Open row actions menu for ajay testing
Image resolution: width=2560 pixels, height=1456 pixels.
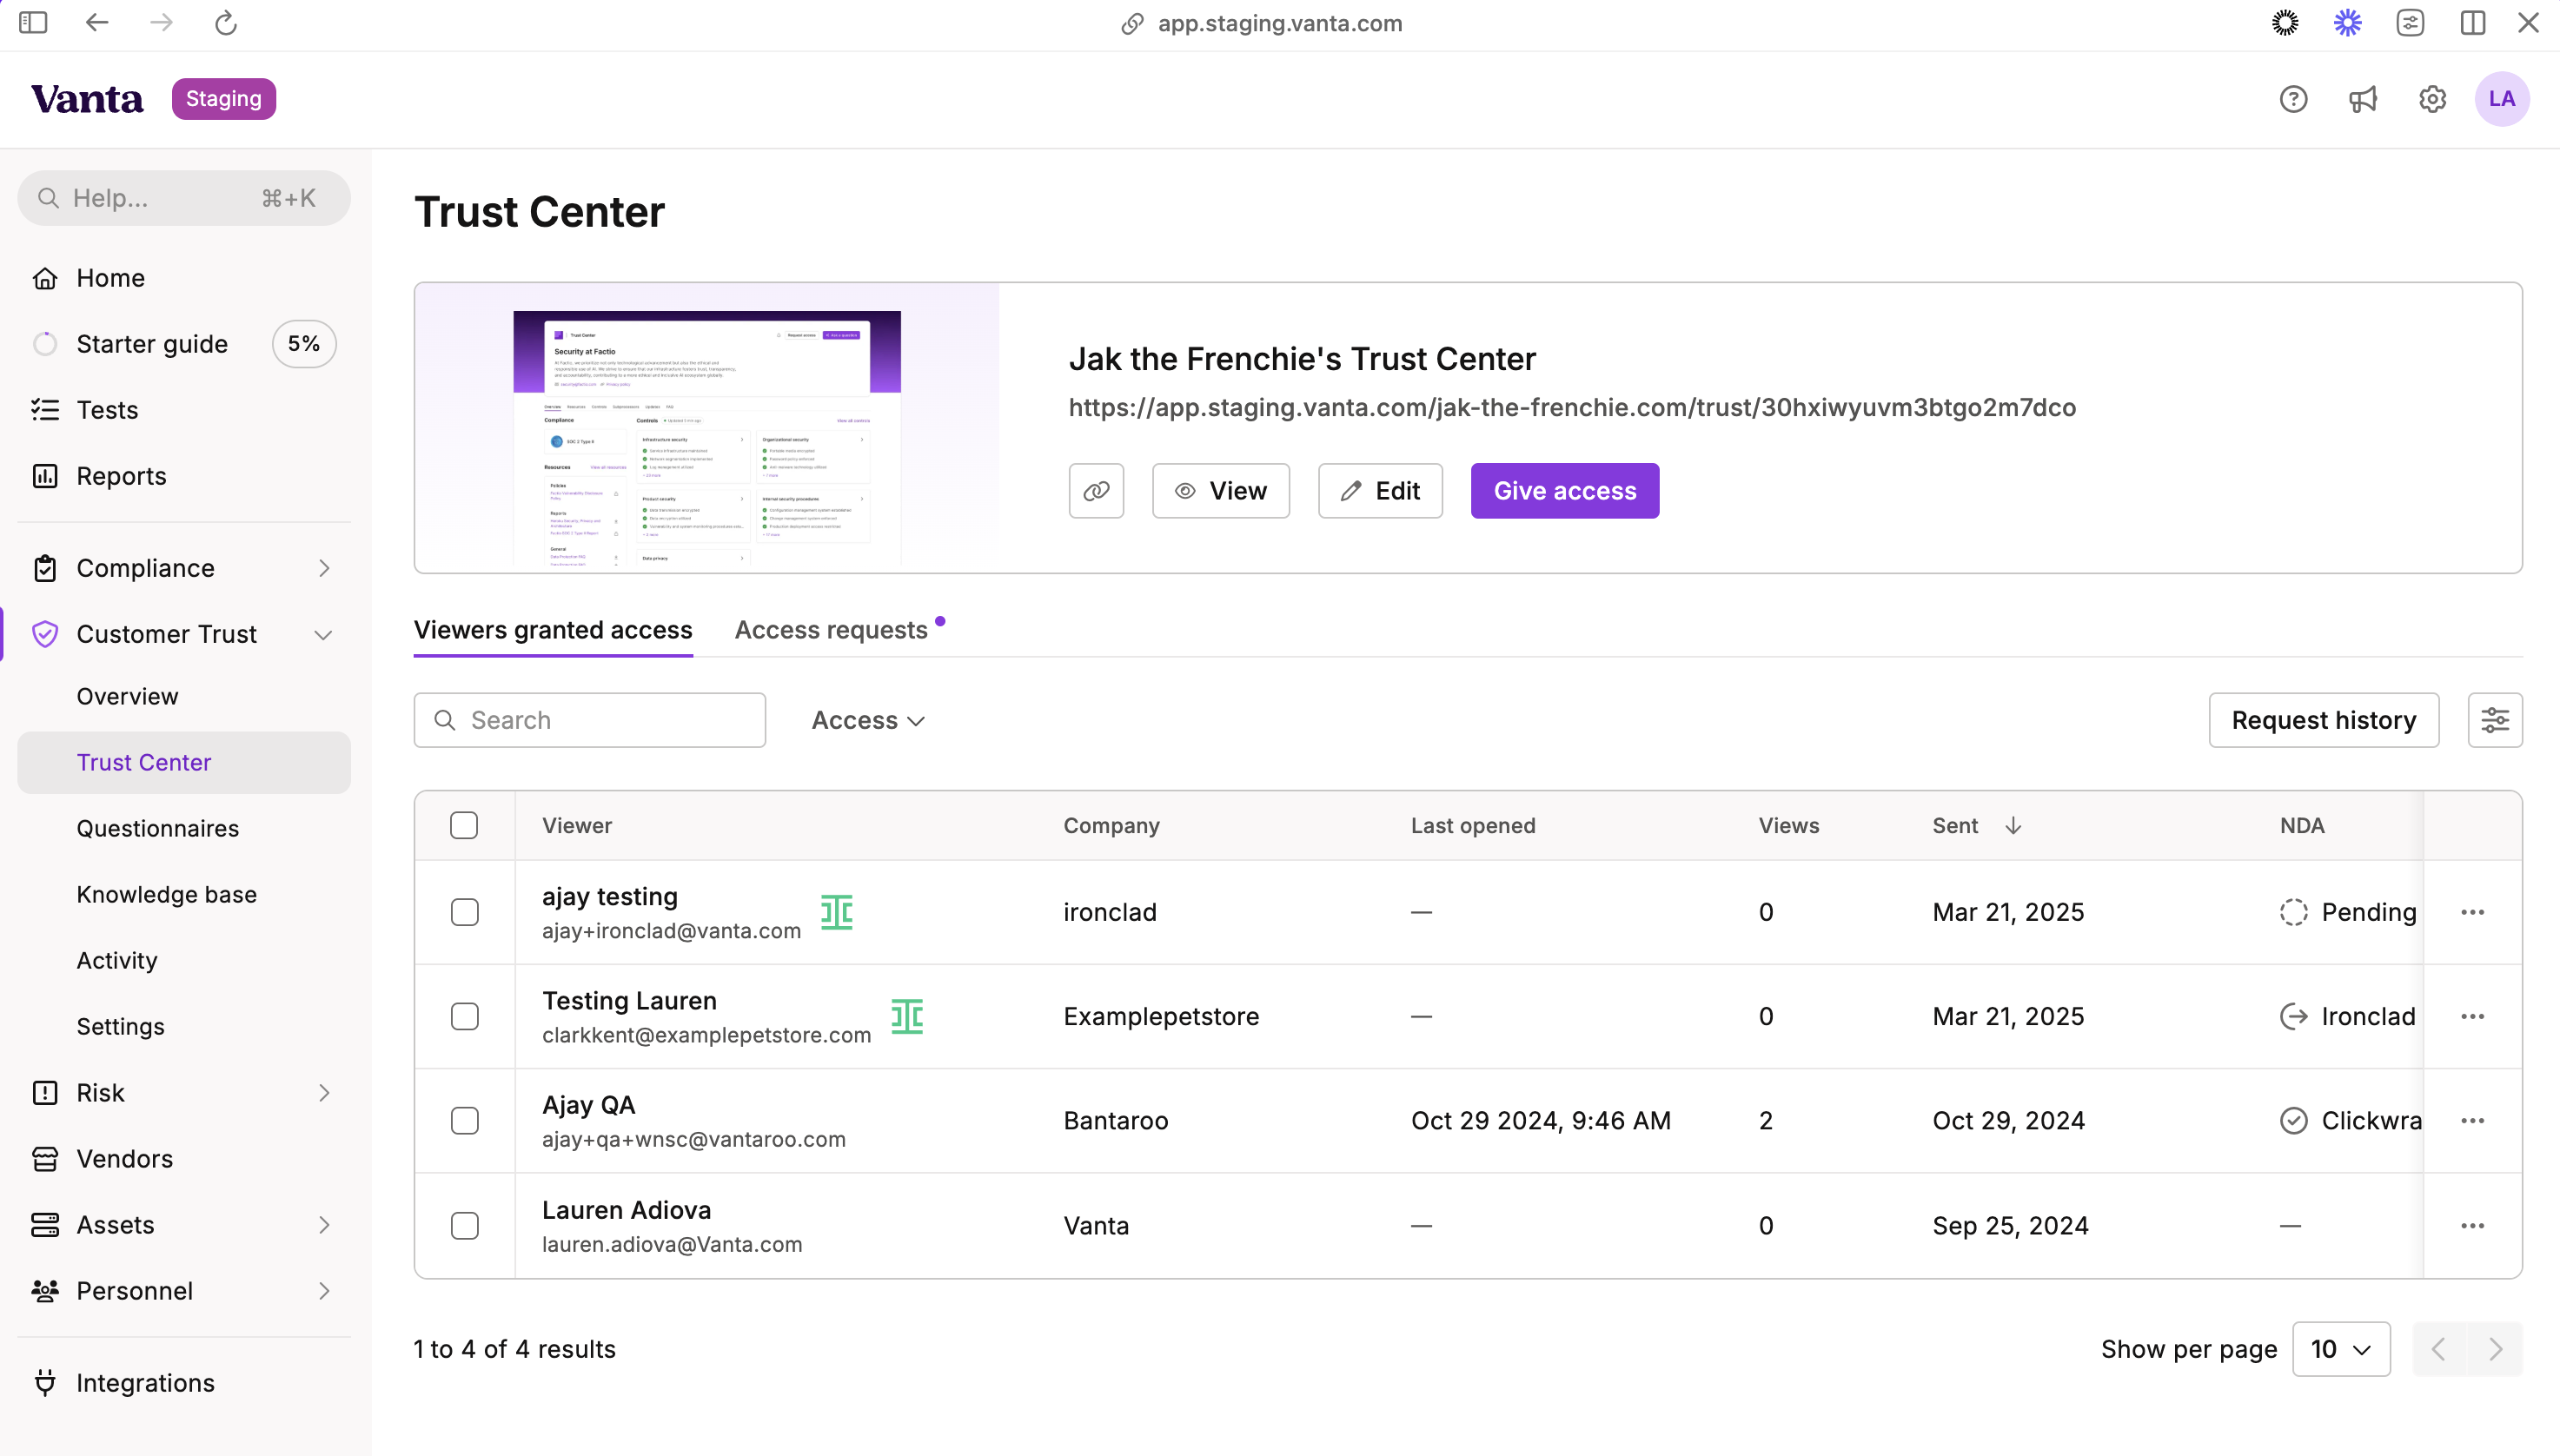coord(2473,912)
